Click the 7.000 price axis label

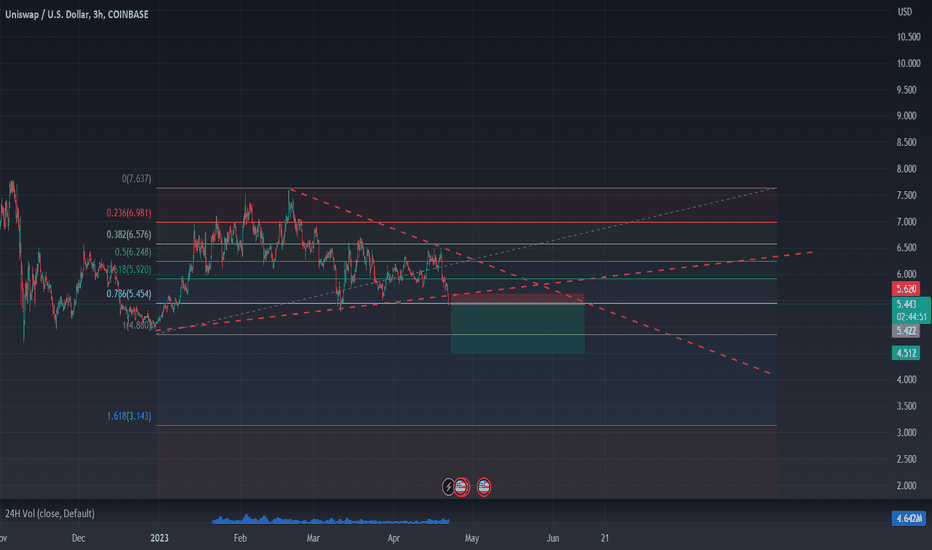[906, 222]
